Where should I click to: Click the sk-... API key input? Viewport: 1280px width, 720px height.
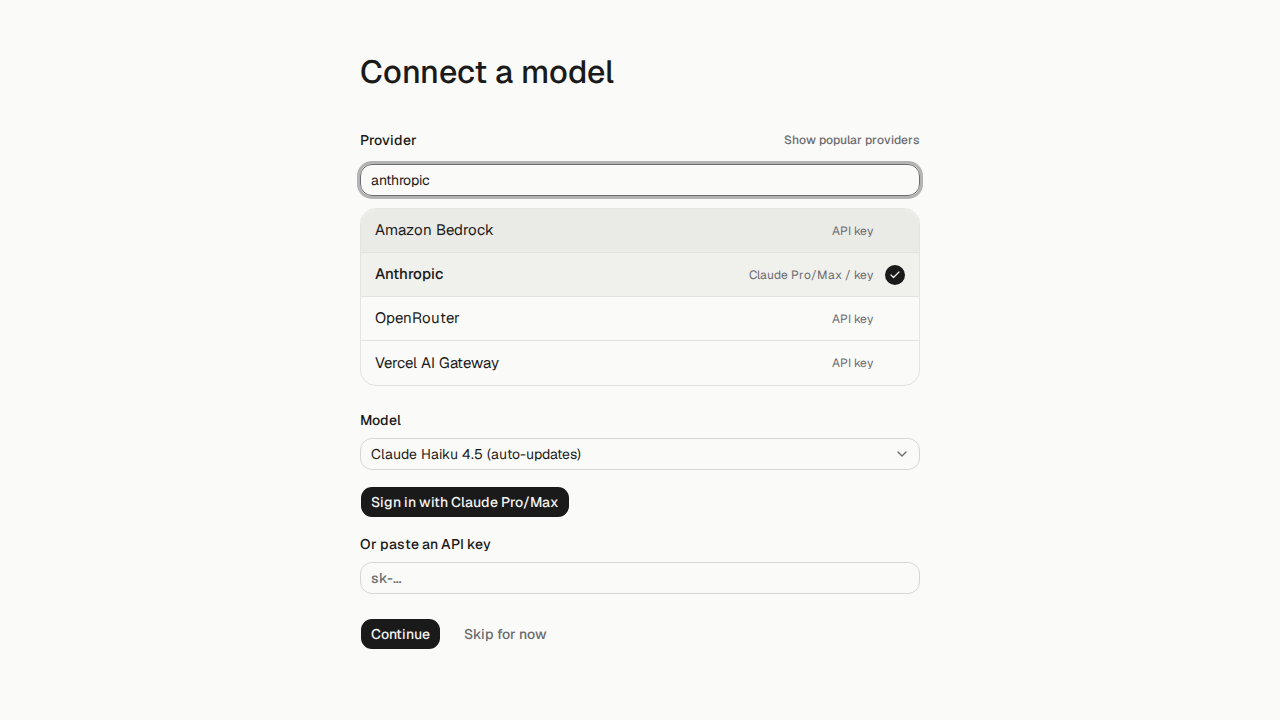[640, 578]
